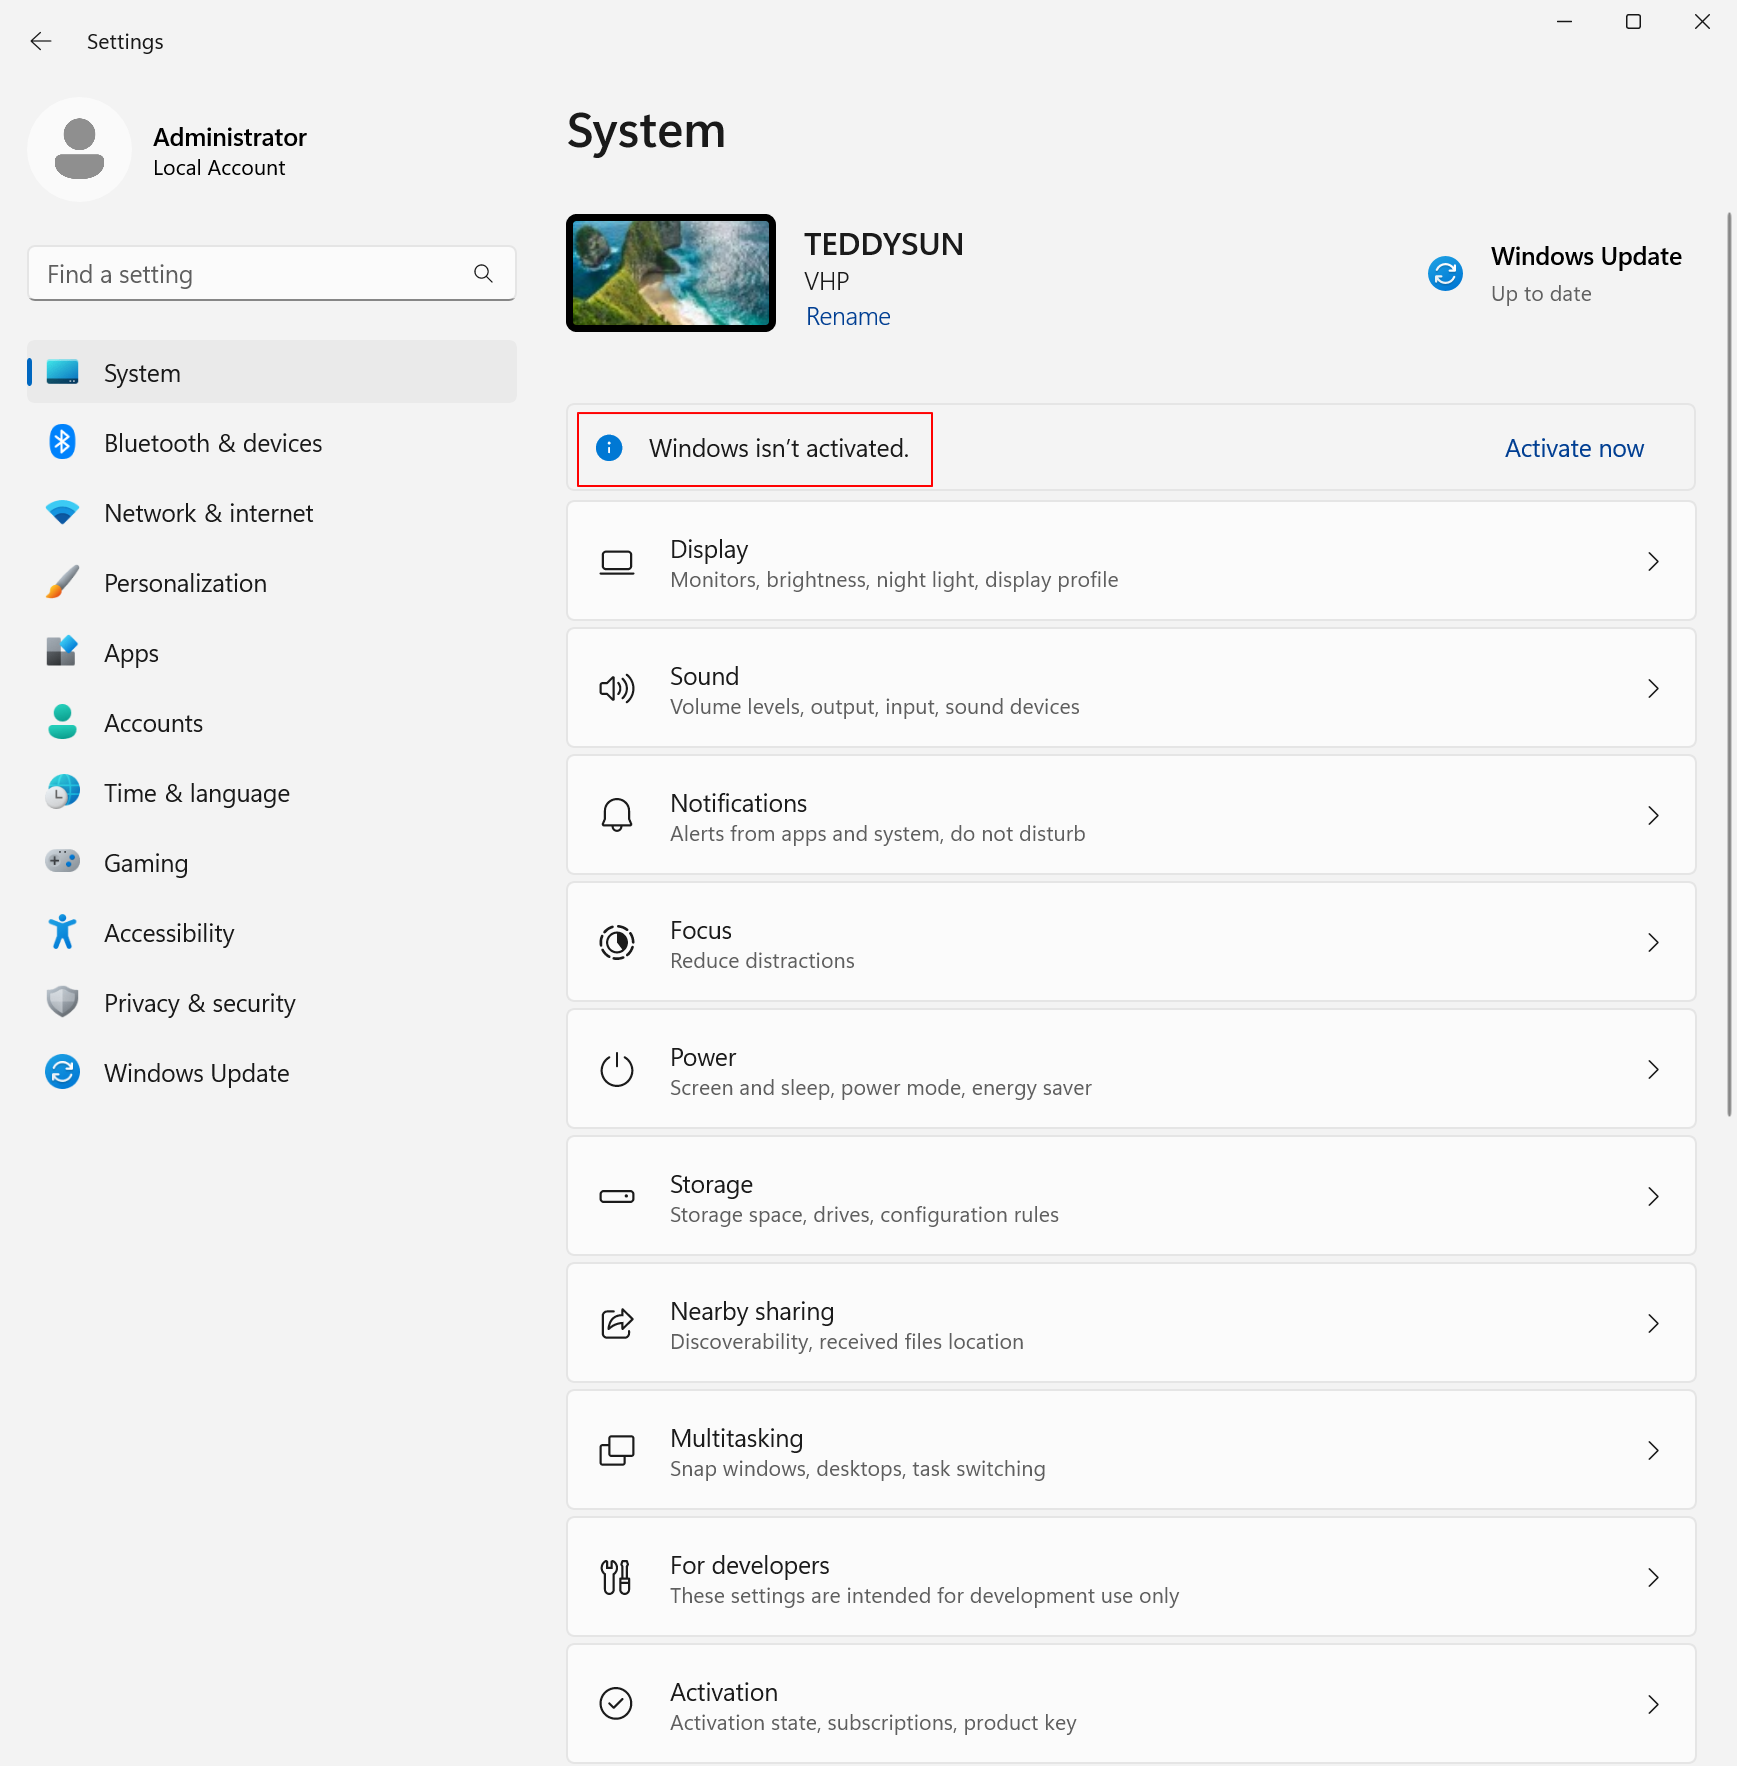Click the Activation checkmark icon

click(616, 1703)
